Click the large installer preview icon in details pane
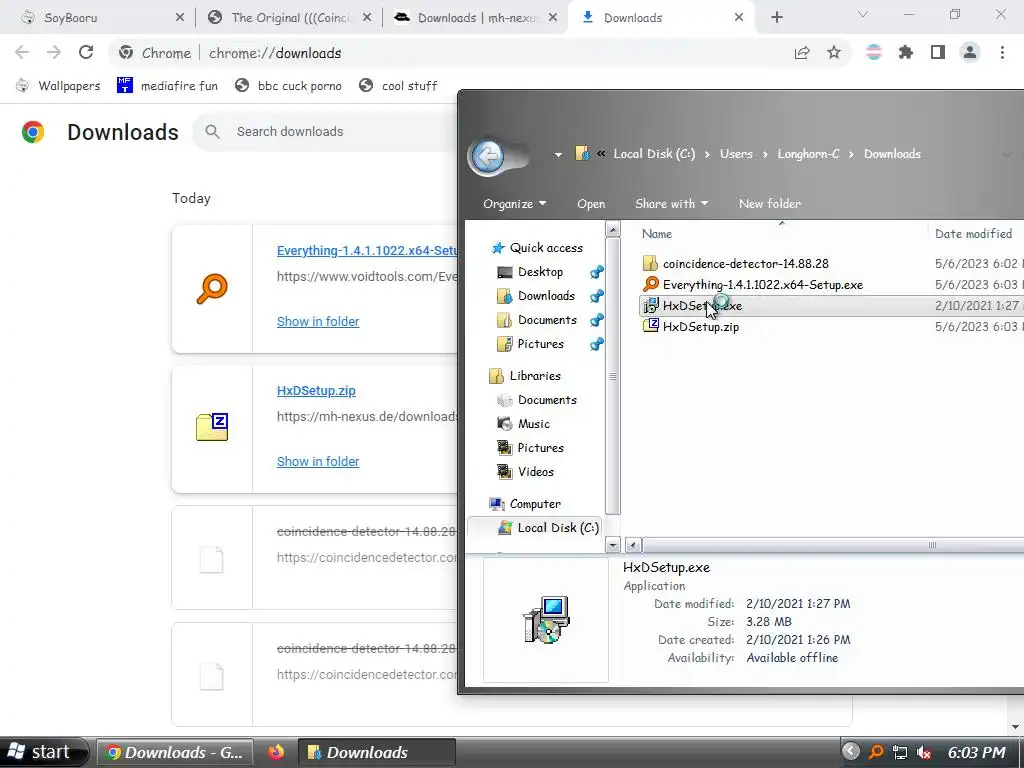 point(547,619)
